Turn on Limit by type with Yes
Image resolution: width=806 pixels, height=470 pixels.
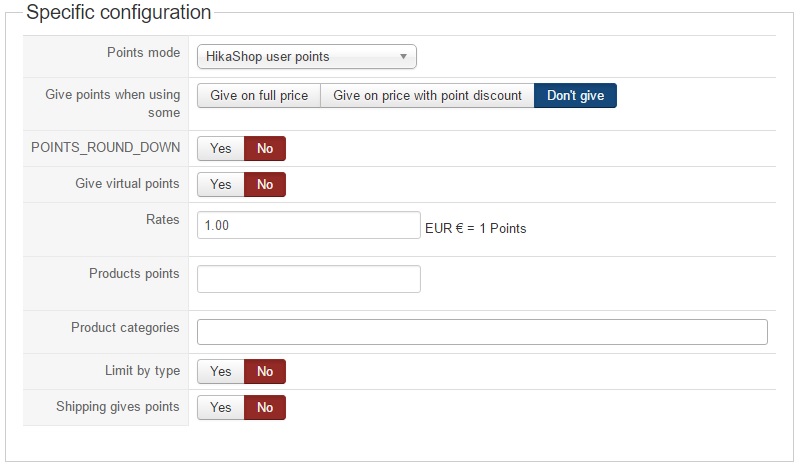point(221,372)
